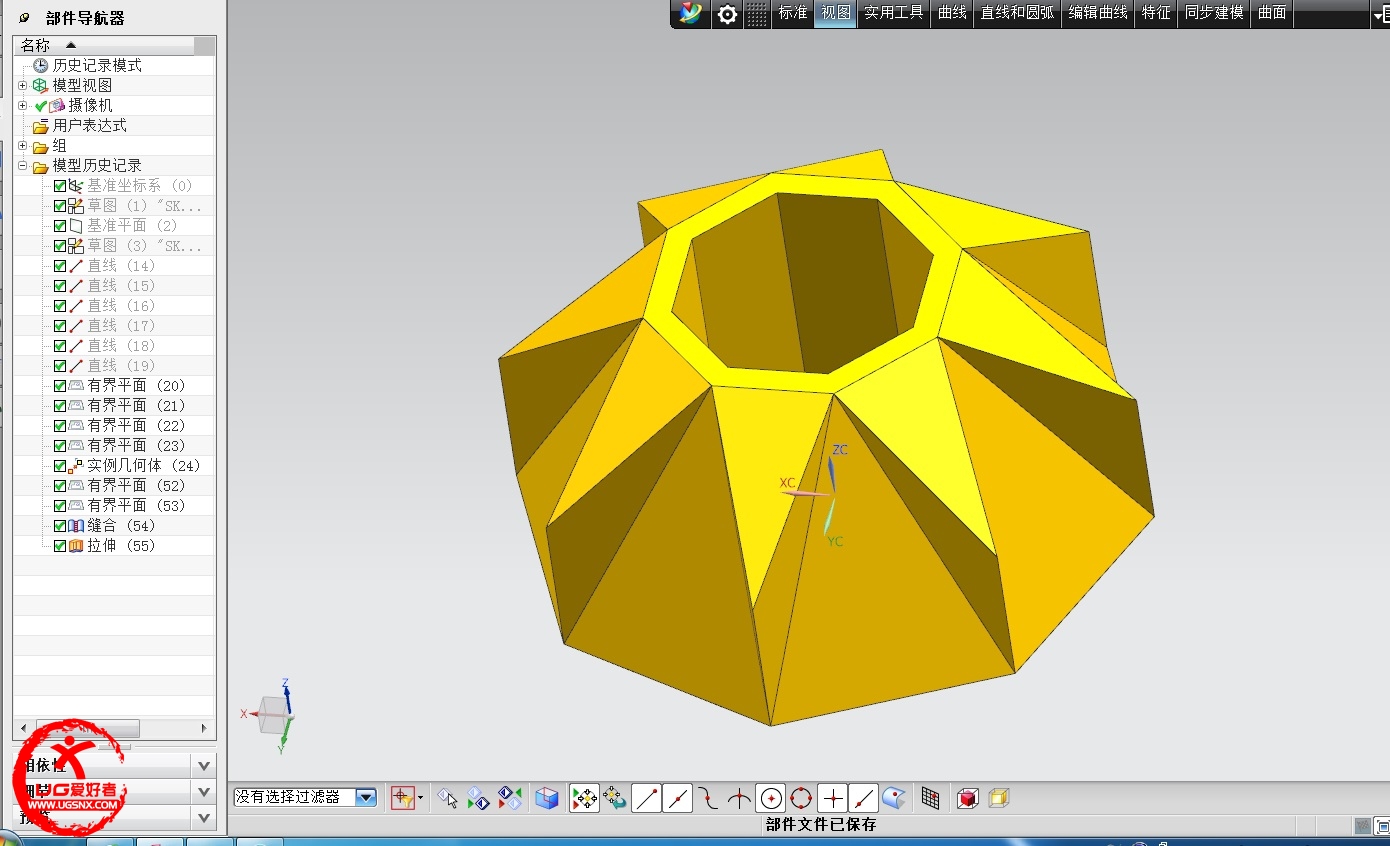Screen dimensions: 1390x846
Task: Select 用户表达式 folder in navigator
Action: tap(90, 125)
